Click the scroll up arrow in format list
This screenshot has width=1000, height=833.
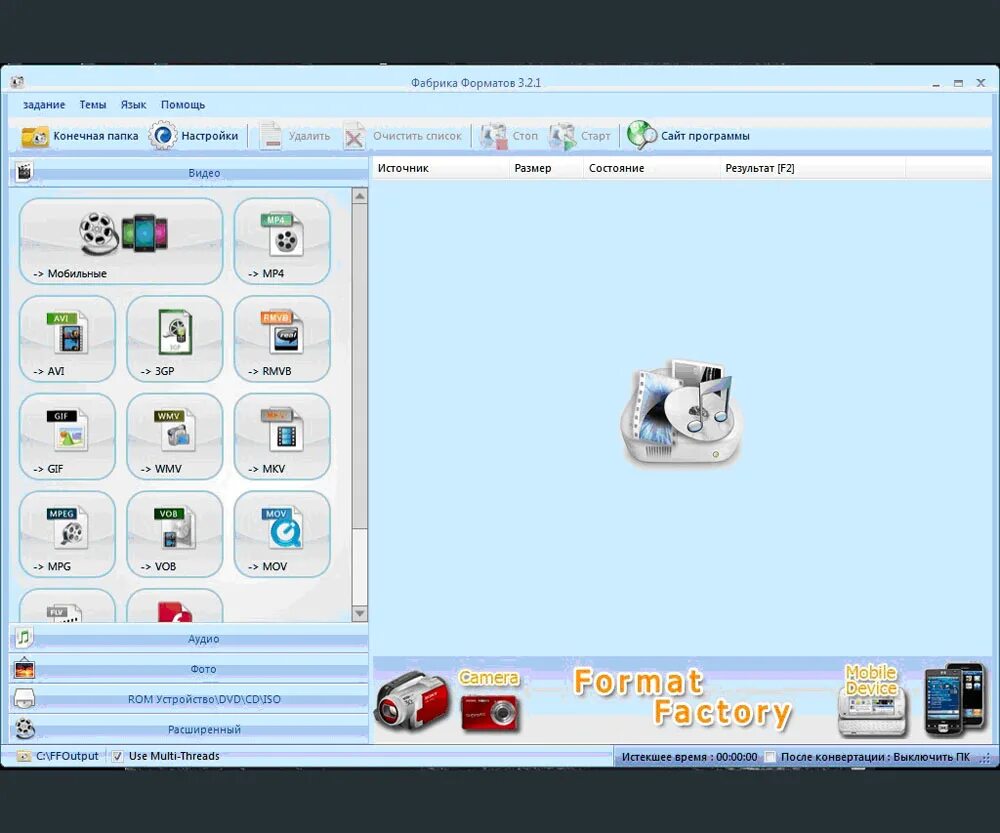(360, 196)
